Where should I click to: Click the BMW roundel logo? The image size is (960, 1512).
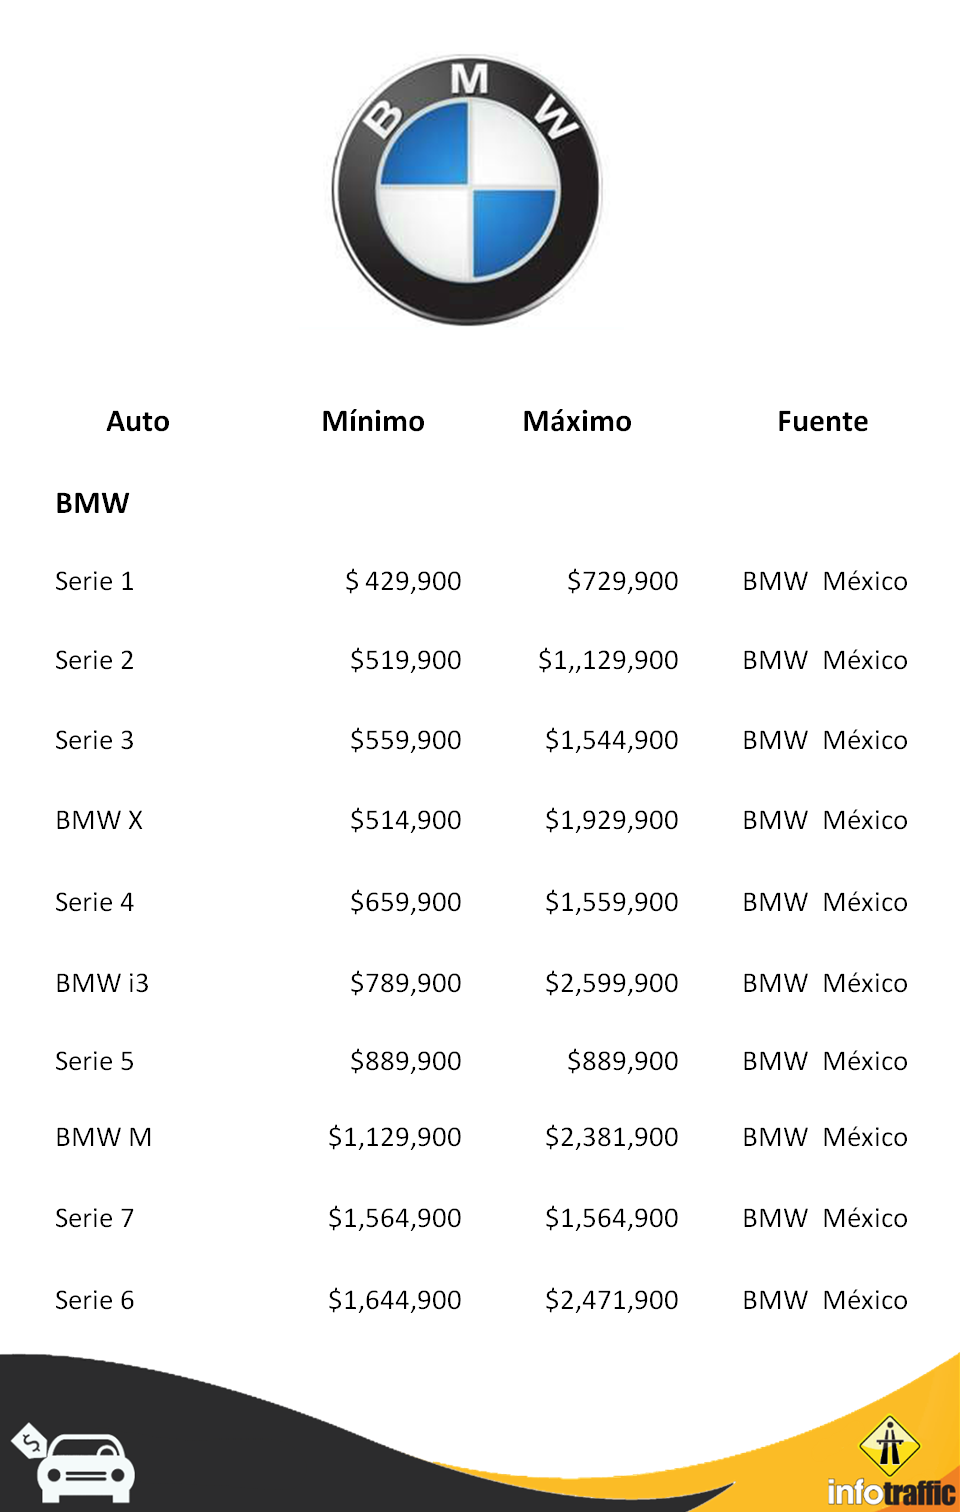[x=467, y=190]
